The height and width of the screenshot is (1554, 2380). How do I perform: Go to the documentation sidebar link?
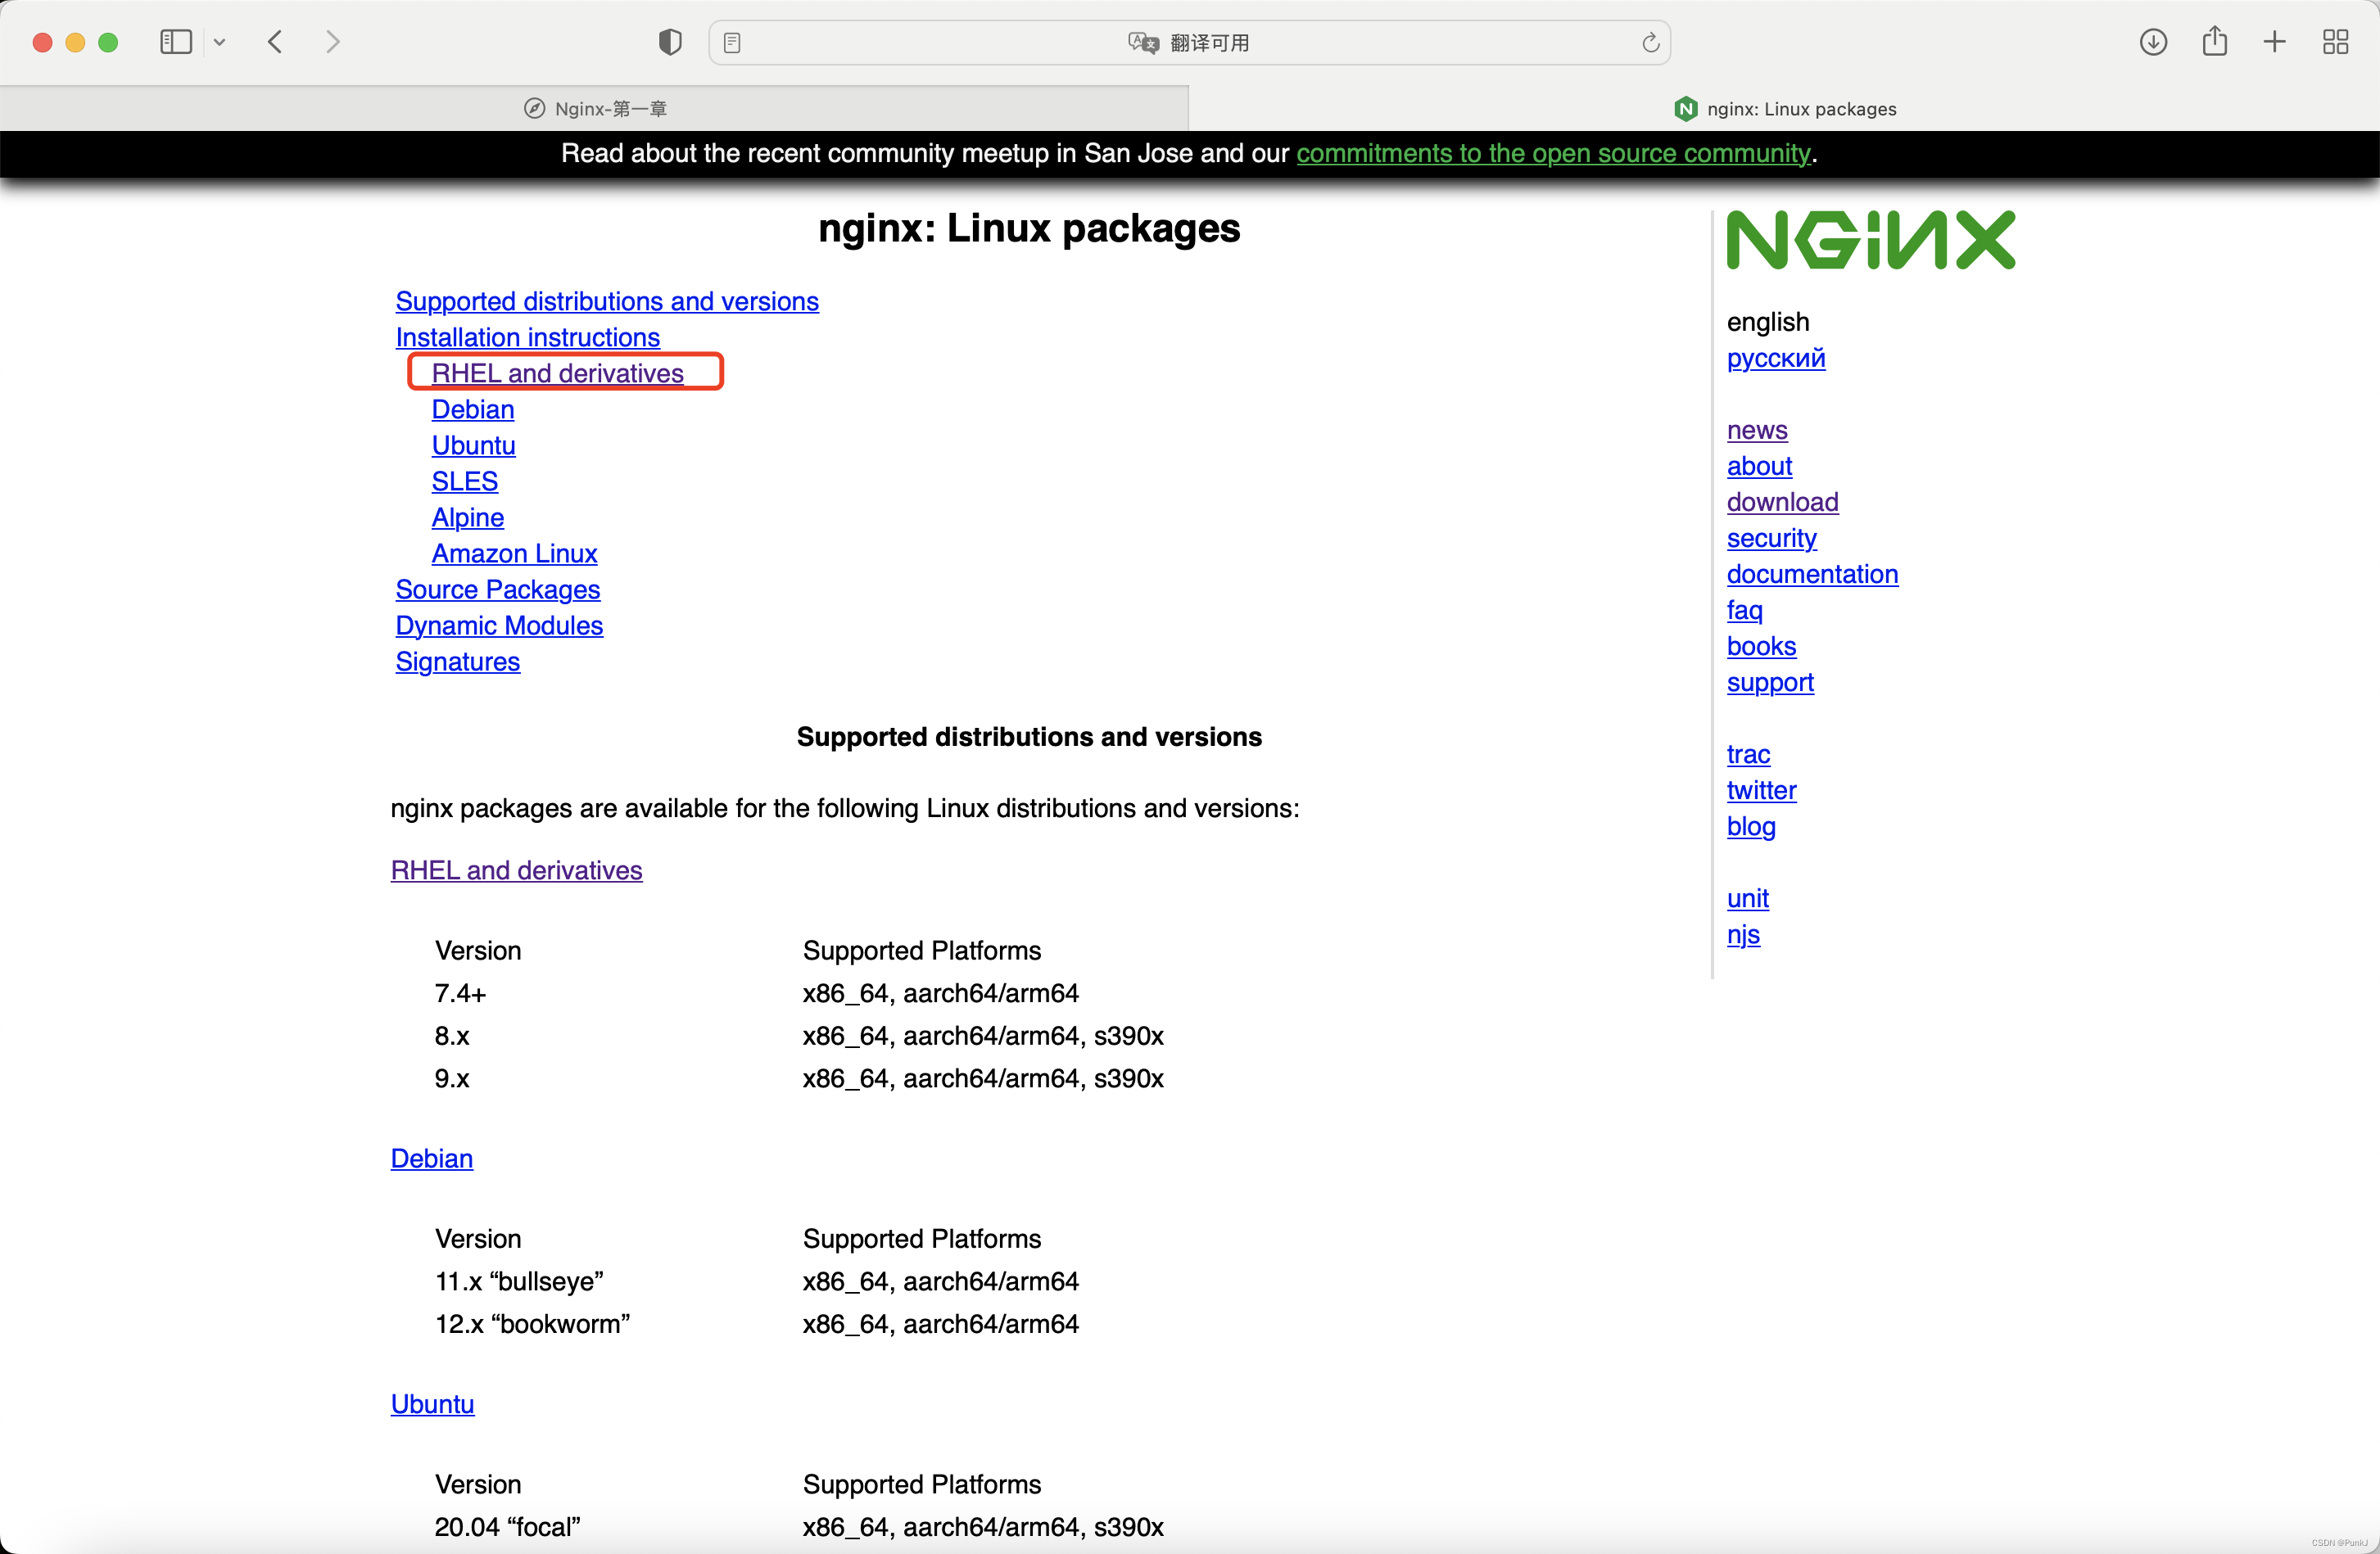pos(1811,574)
